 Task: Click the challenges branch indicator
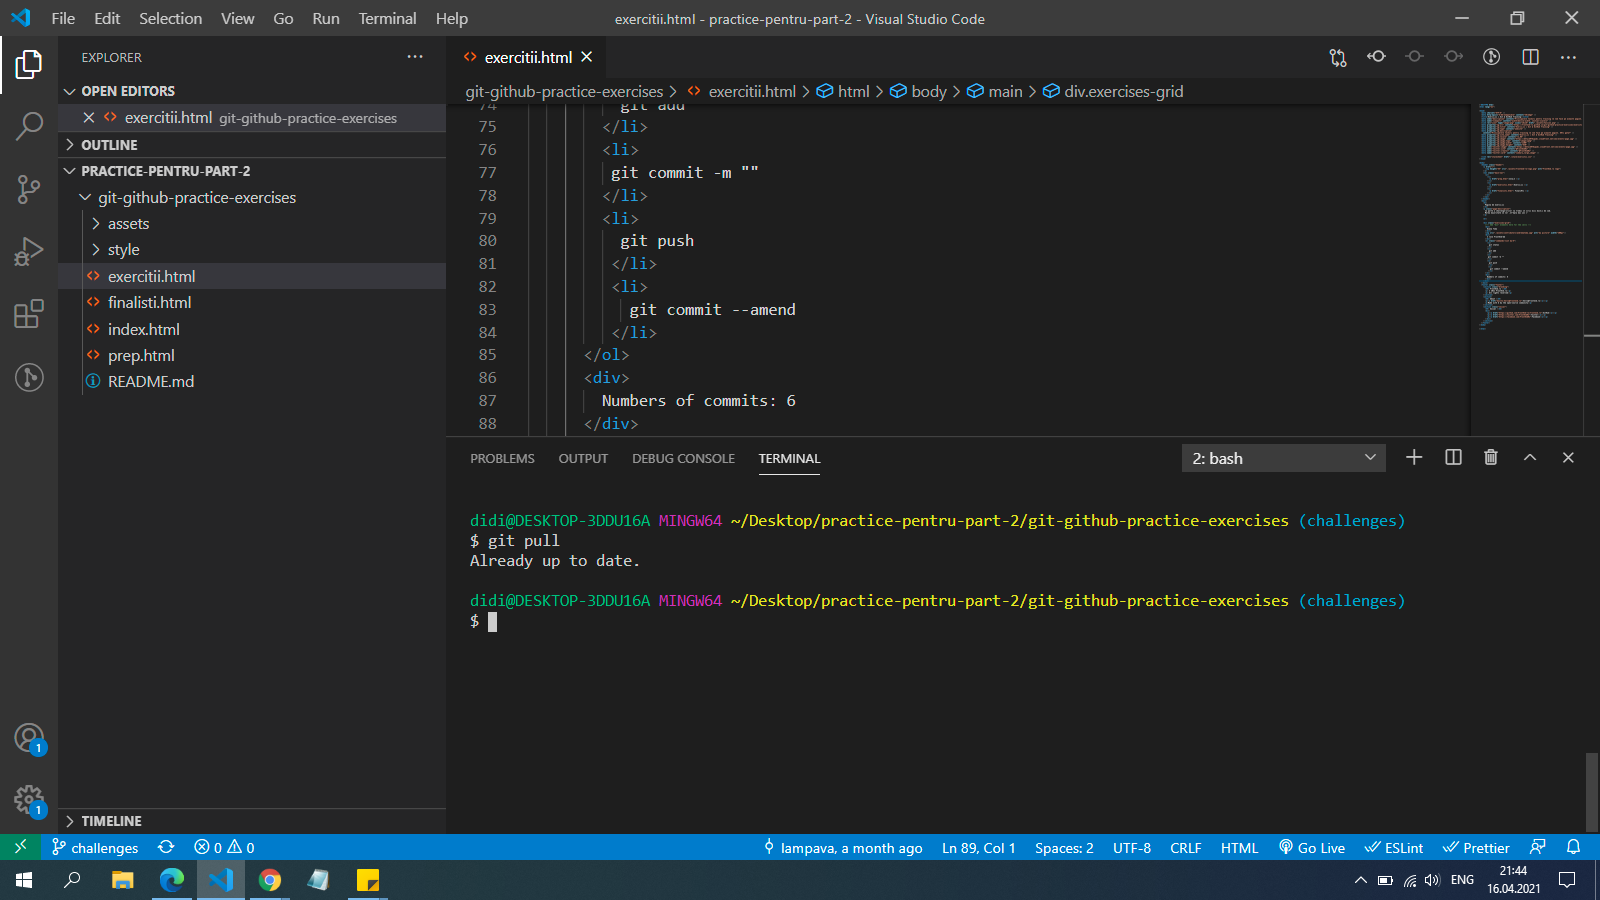[96, 848]
